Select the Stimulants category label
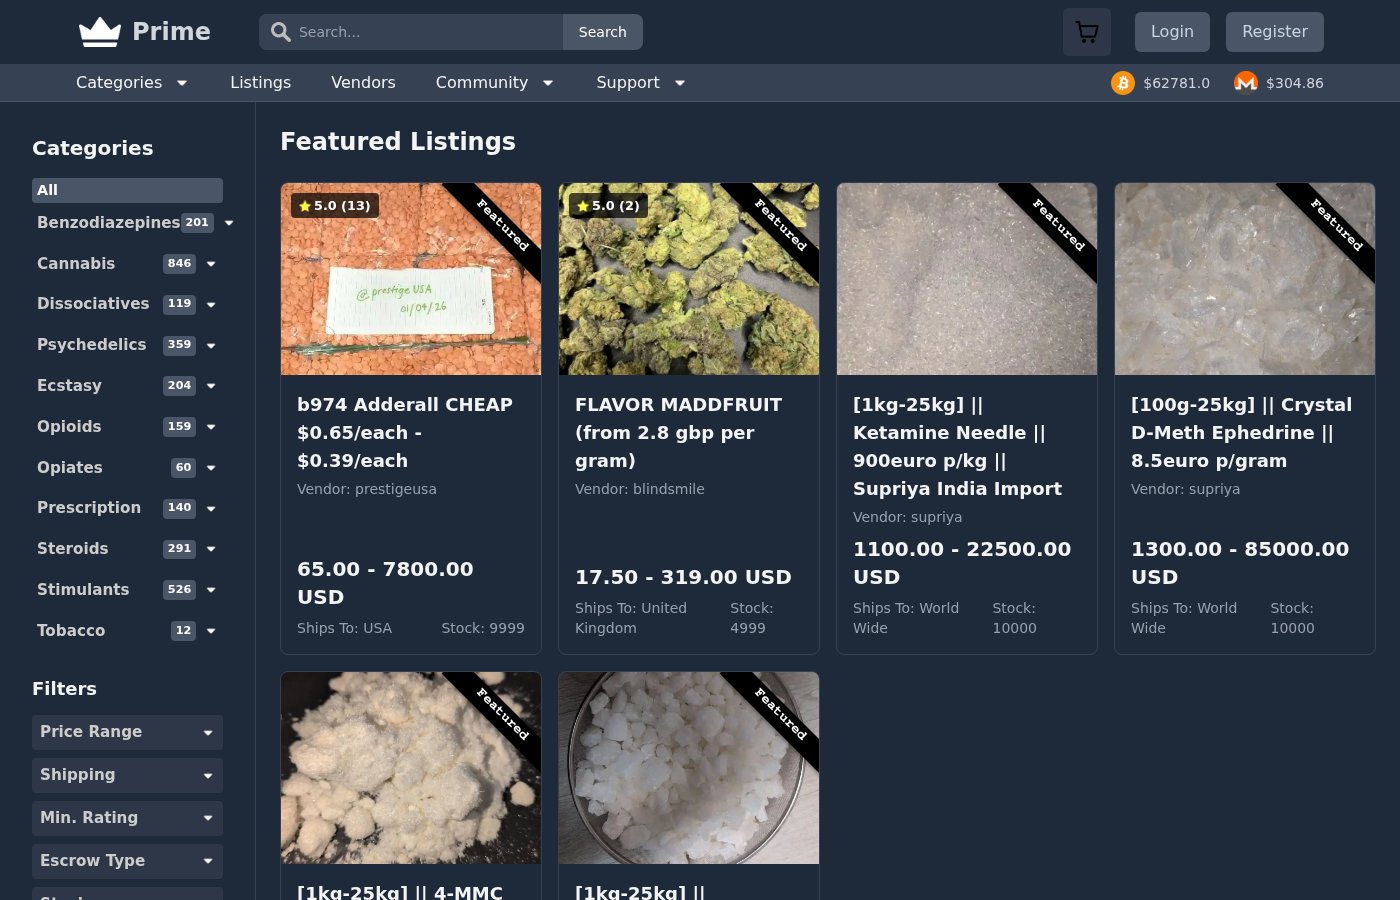Viewport: 1400px width, 900px height. pyautogui.click(x=83, y=590)
